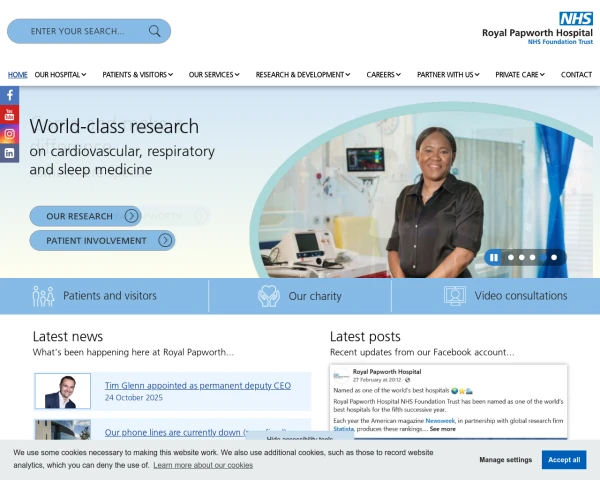Open the Instagram social sidebar icon

point(10,134)
